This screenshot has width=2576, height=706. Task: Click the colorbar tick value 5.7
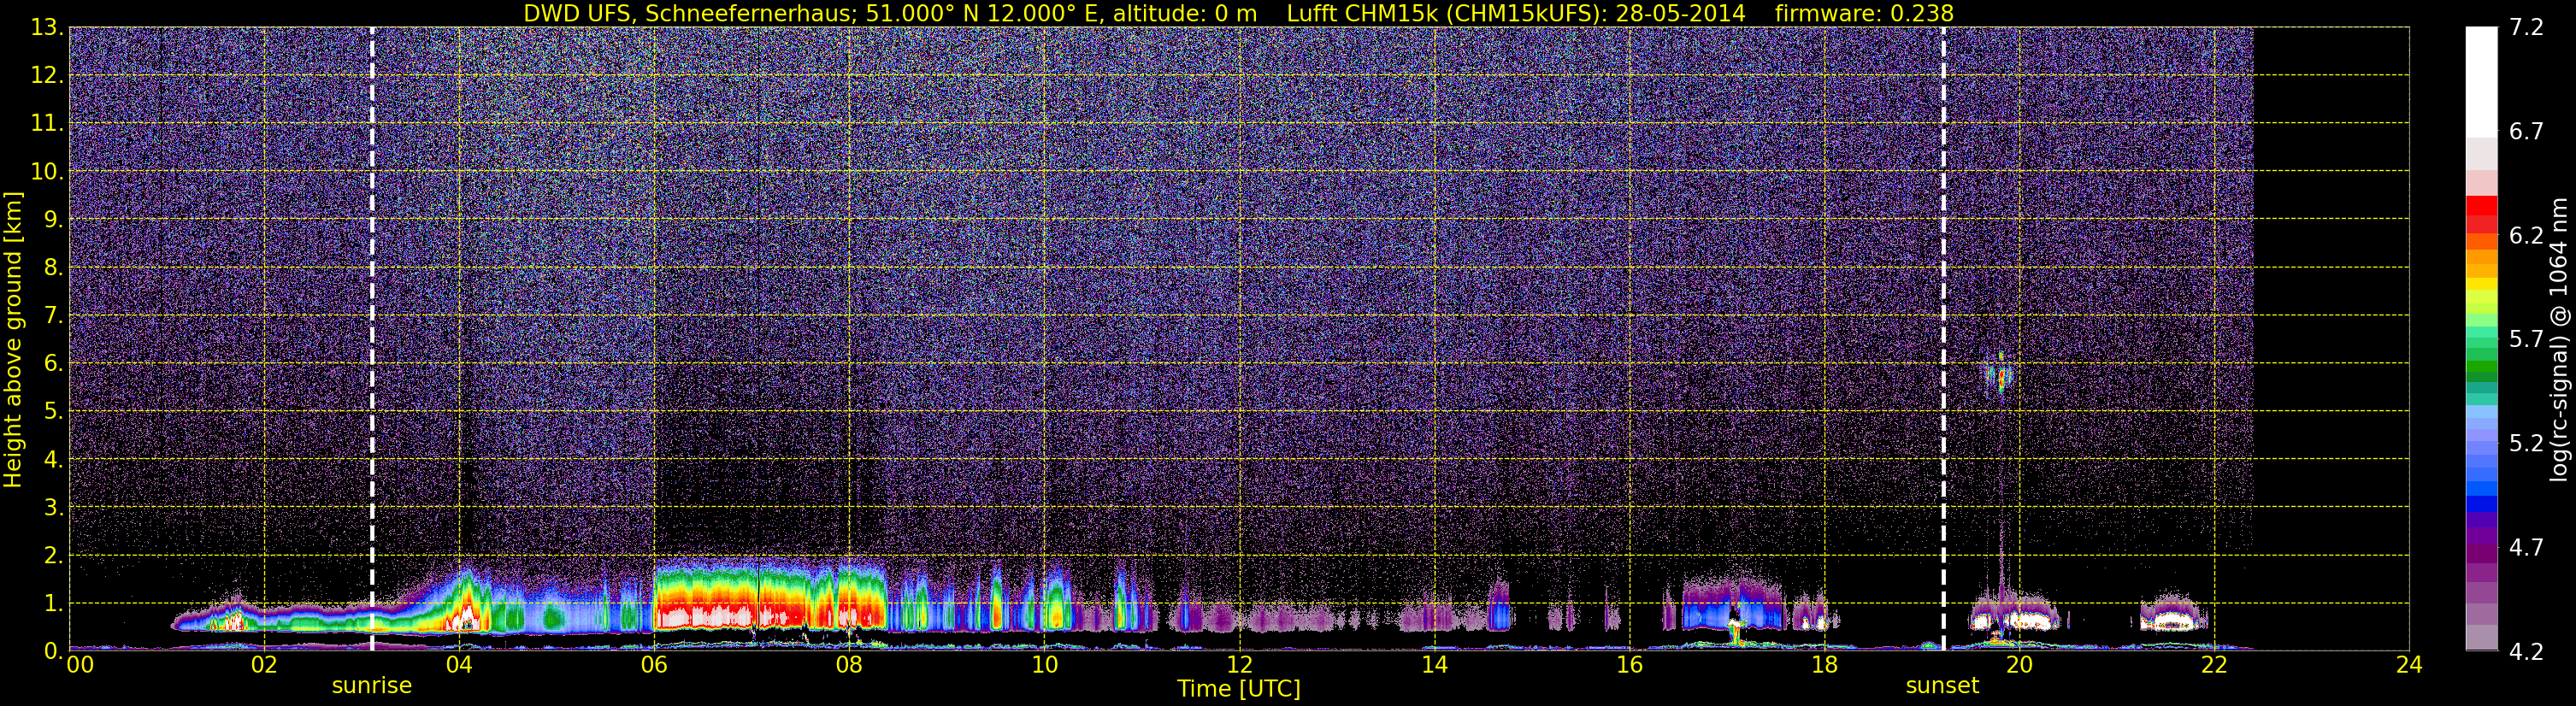click(x=2526, y=339)
